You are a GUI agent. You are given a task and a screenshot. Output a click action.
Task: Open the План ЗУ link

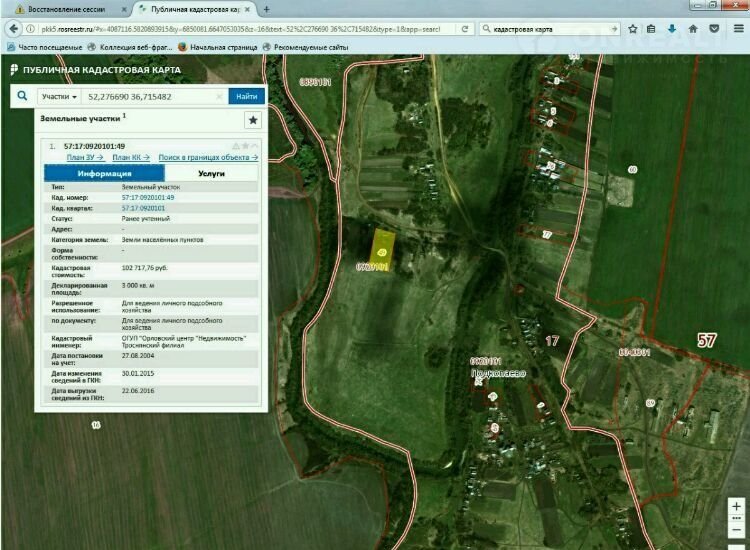tap(85, 158)
